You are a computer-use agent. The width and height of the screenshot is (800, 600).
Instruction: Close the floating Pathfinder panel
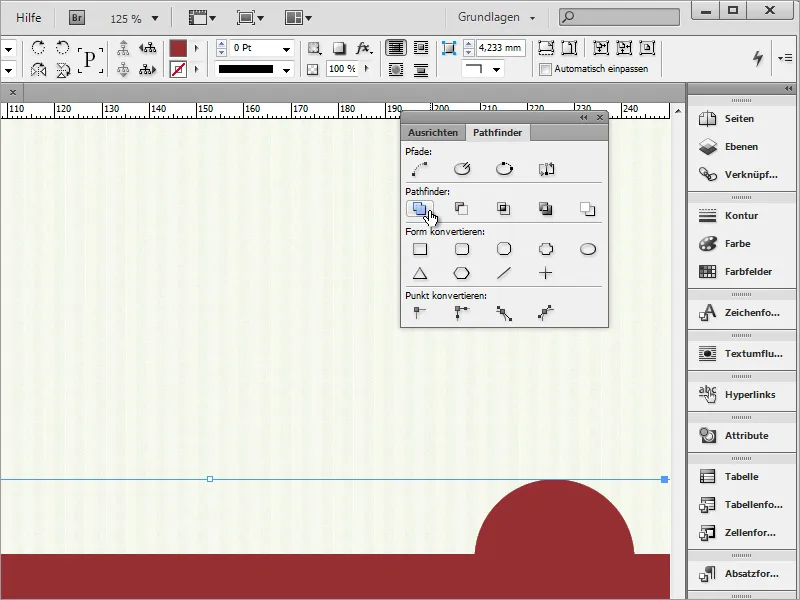(x=600, y=117)
